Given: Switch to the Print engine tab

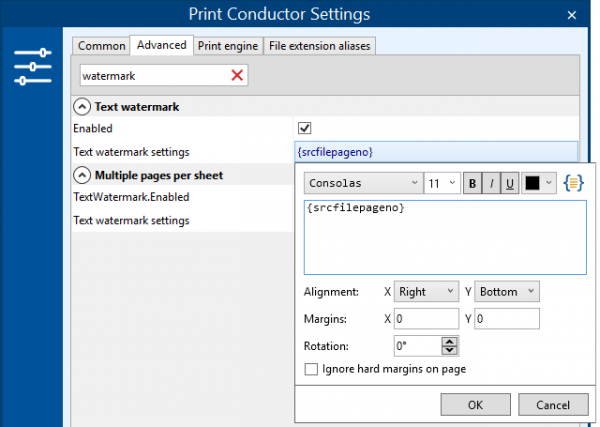Looking at the screenshot, I should pos(228,46).
